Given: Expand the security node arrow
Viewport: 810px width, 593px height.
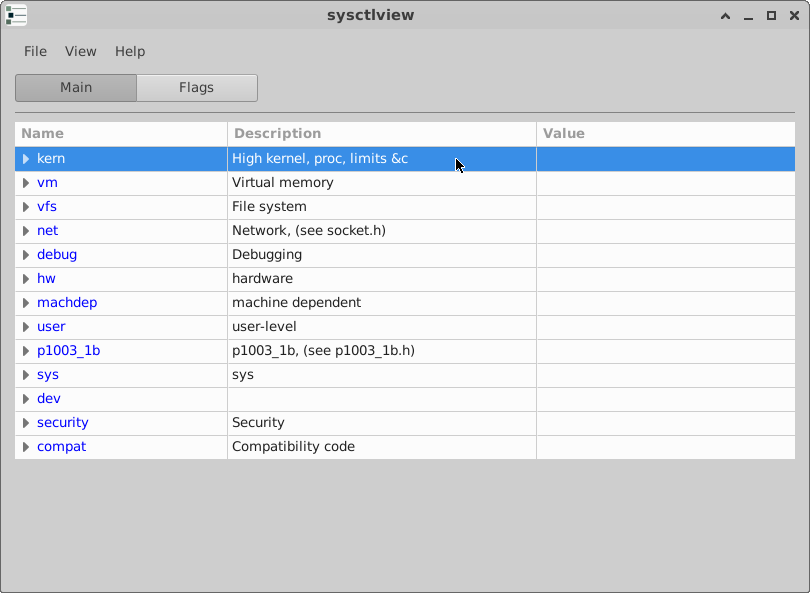Looking at the screenshot, I should tap(26, 423).
